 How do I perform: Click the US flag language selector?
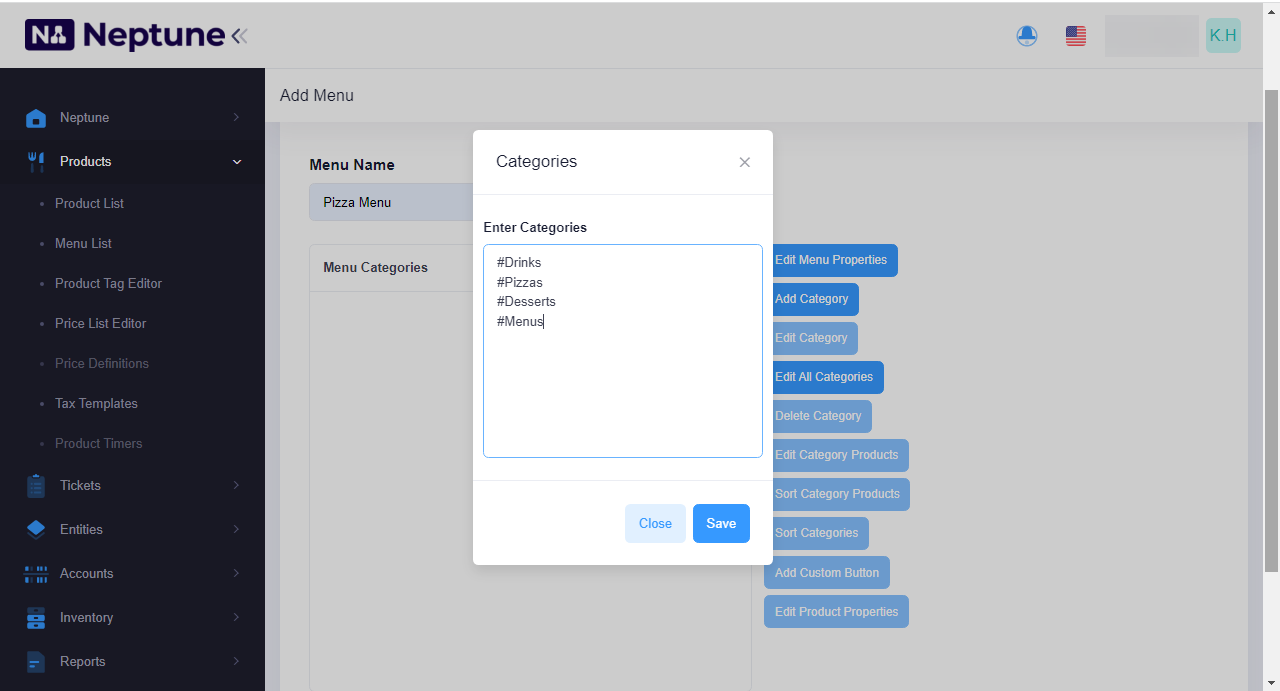tap(1075, 35)
